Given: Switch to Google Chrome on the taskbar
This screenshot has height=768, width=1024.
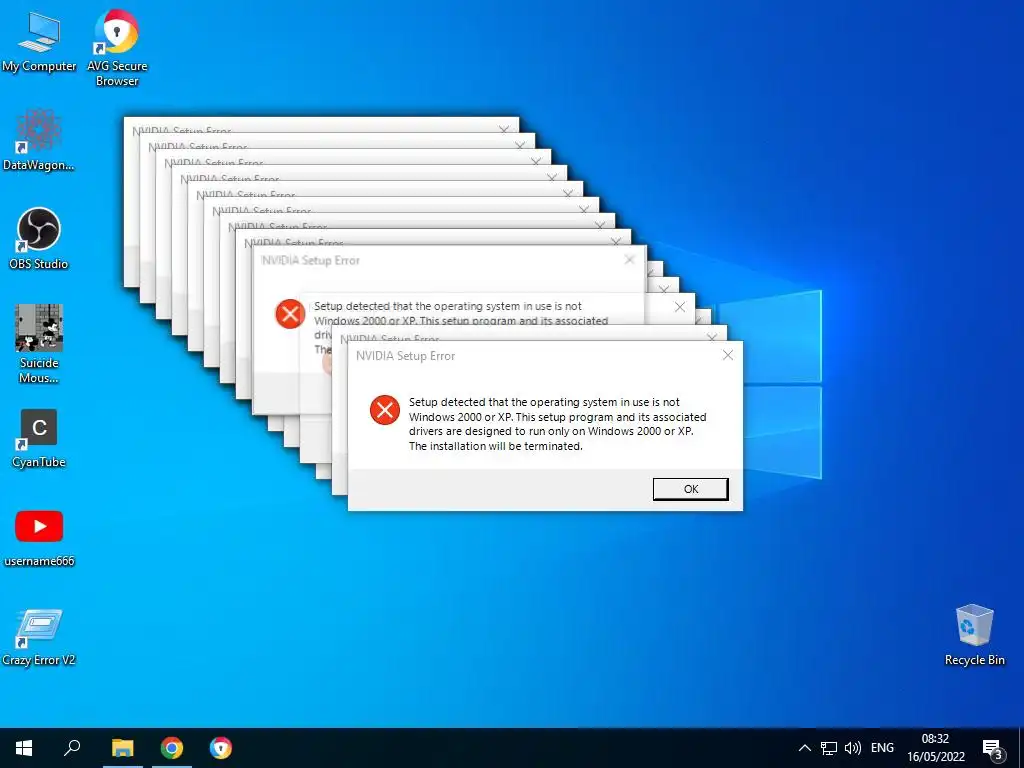Looking at the screenshot, I should (172, 748).
